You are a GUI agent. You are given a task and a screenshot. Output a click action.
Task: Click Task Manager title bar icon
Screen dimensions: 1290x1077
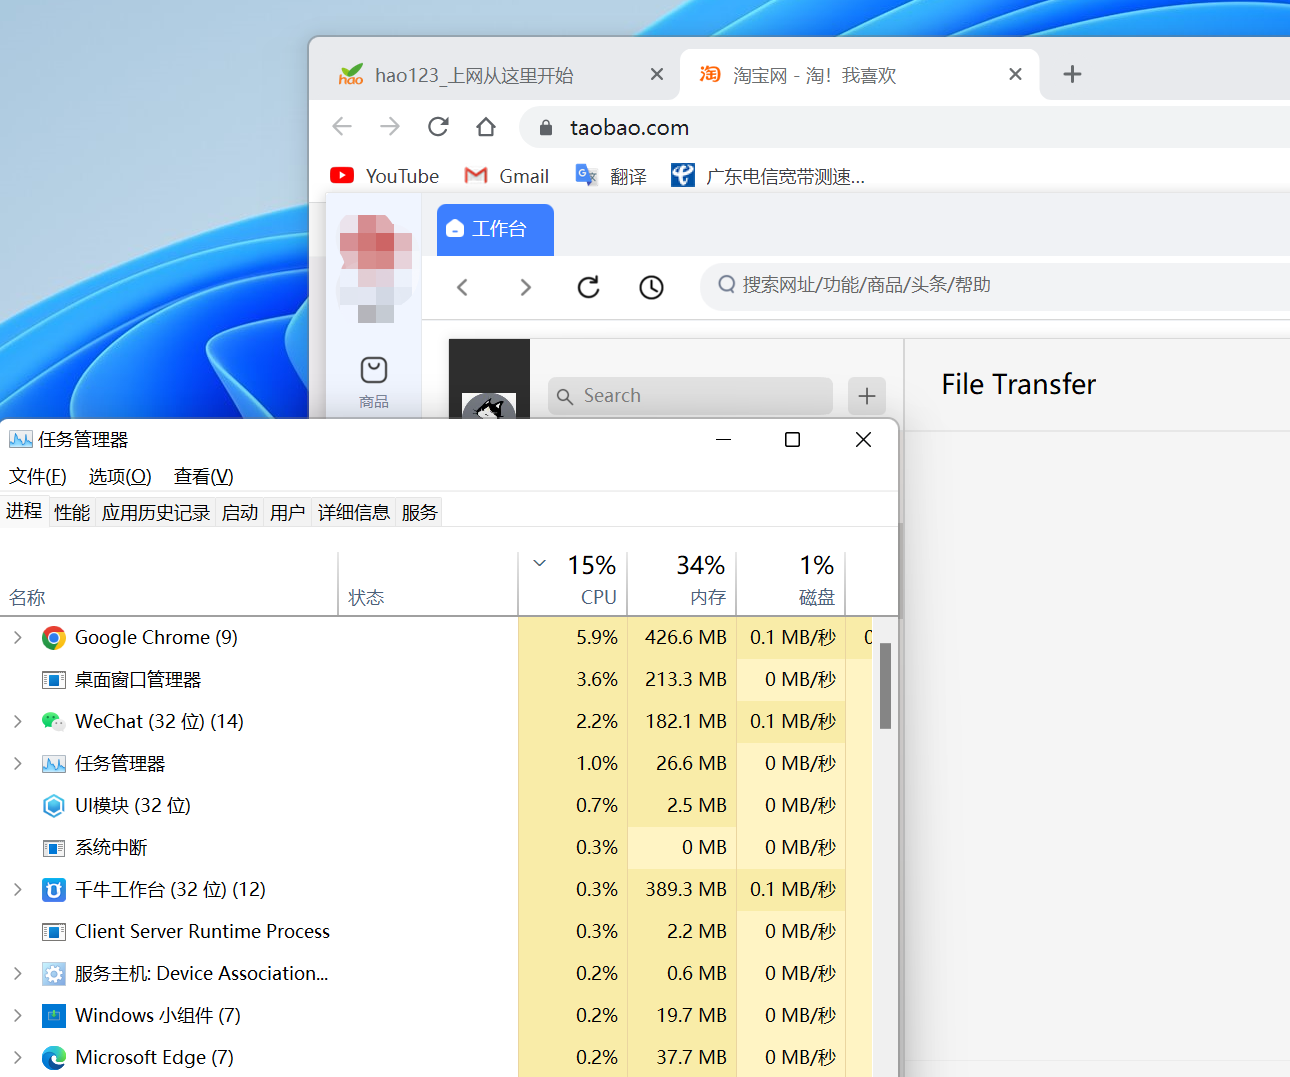coord(20,439)
